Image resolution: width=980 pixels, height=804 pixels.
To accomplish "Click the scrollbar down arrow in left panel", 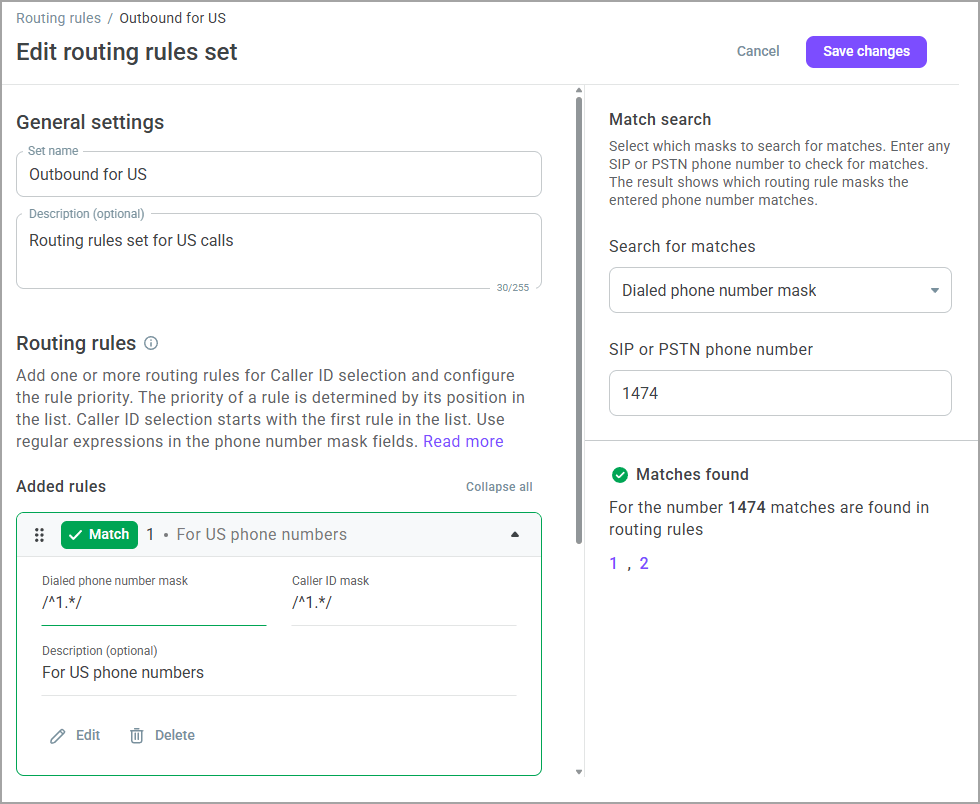I will [578, 772].
